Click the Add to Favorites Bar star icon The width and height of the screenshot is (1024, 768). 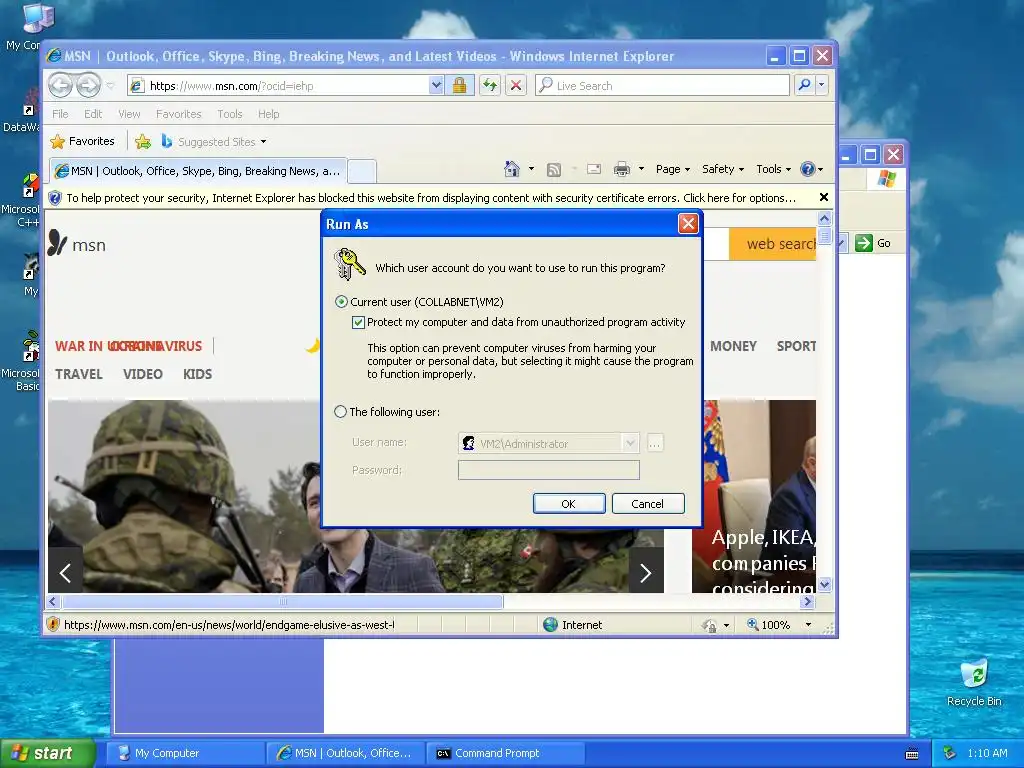click(x=143, y=141)
